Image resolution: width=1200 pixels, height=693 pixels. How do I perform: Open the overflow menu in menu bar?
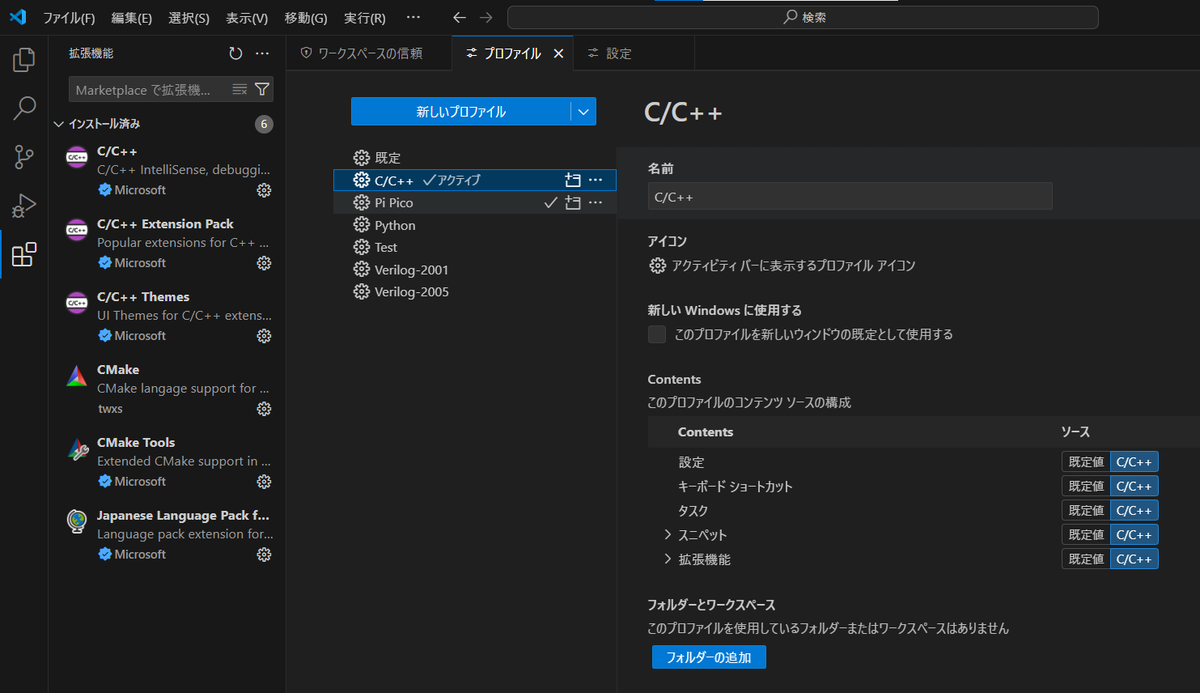click(x=413, y=17)
